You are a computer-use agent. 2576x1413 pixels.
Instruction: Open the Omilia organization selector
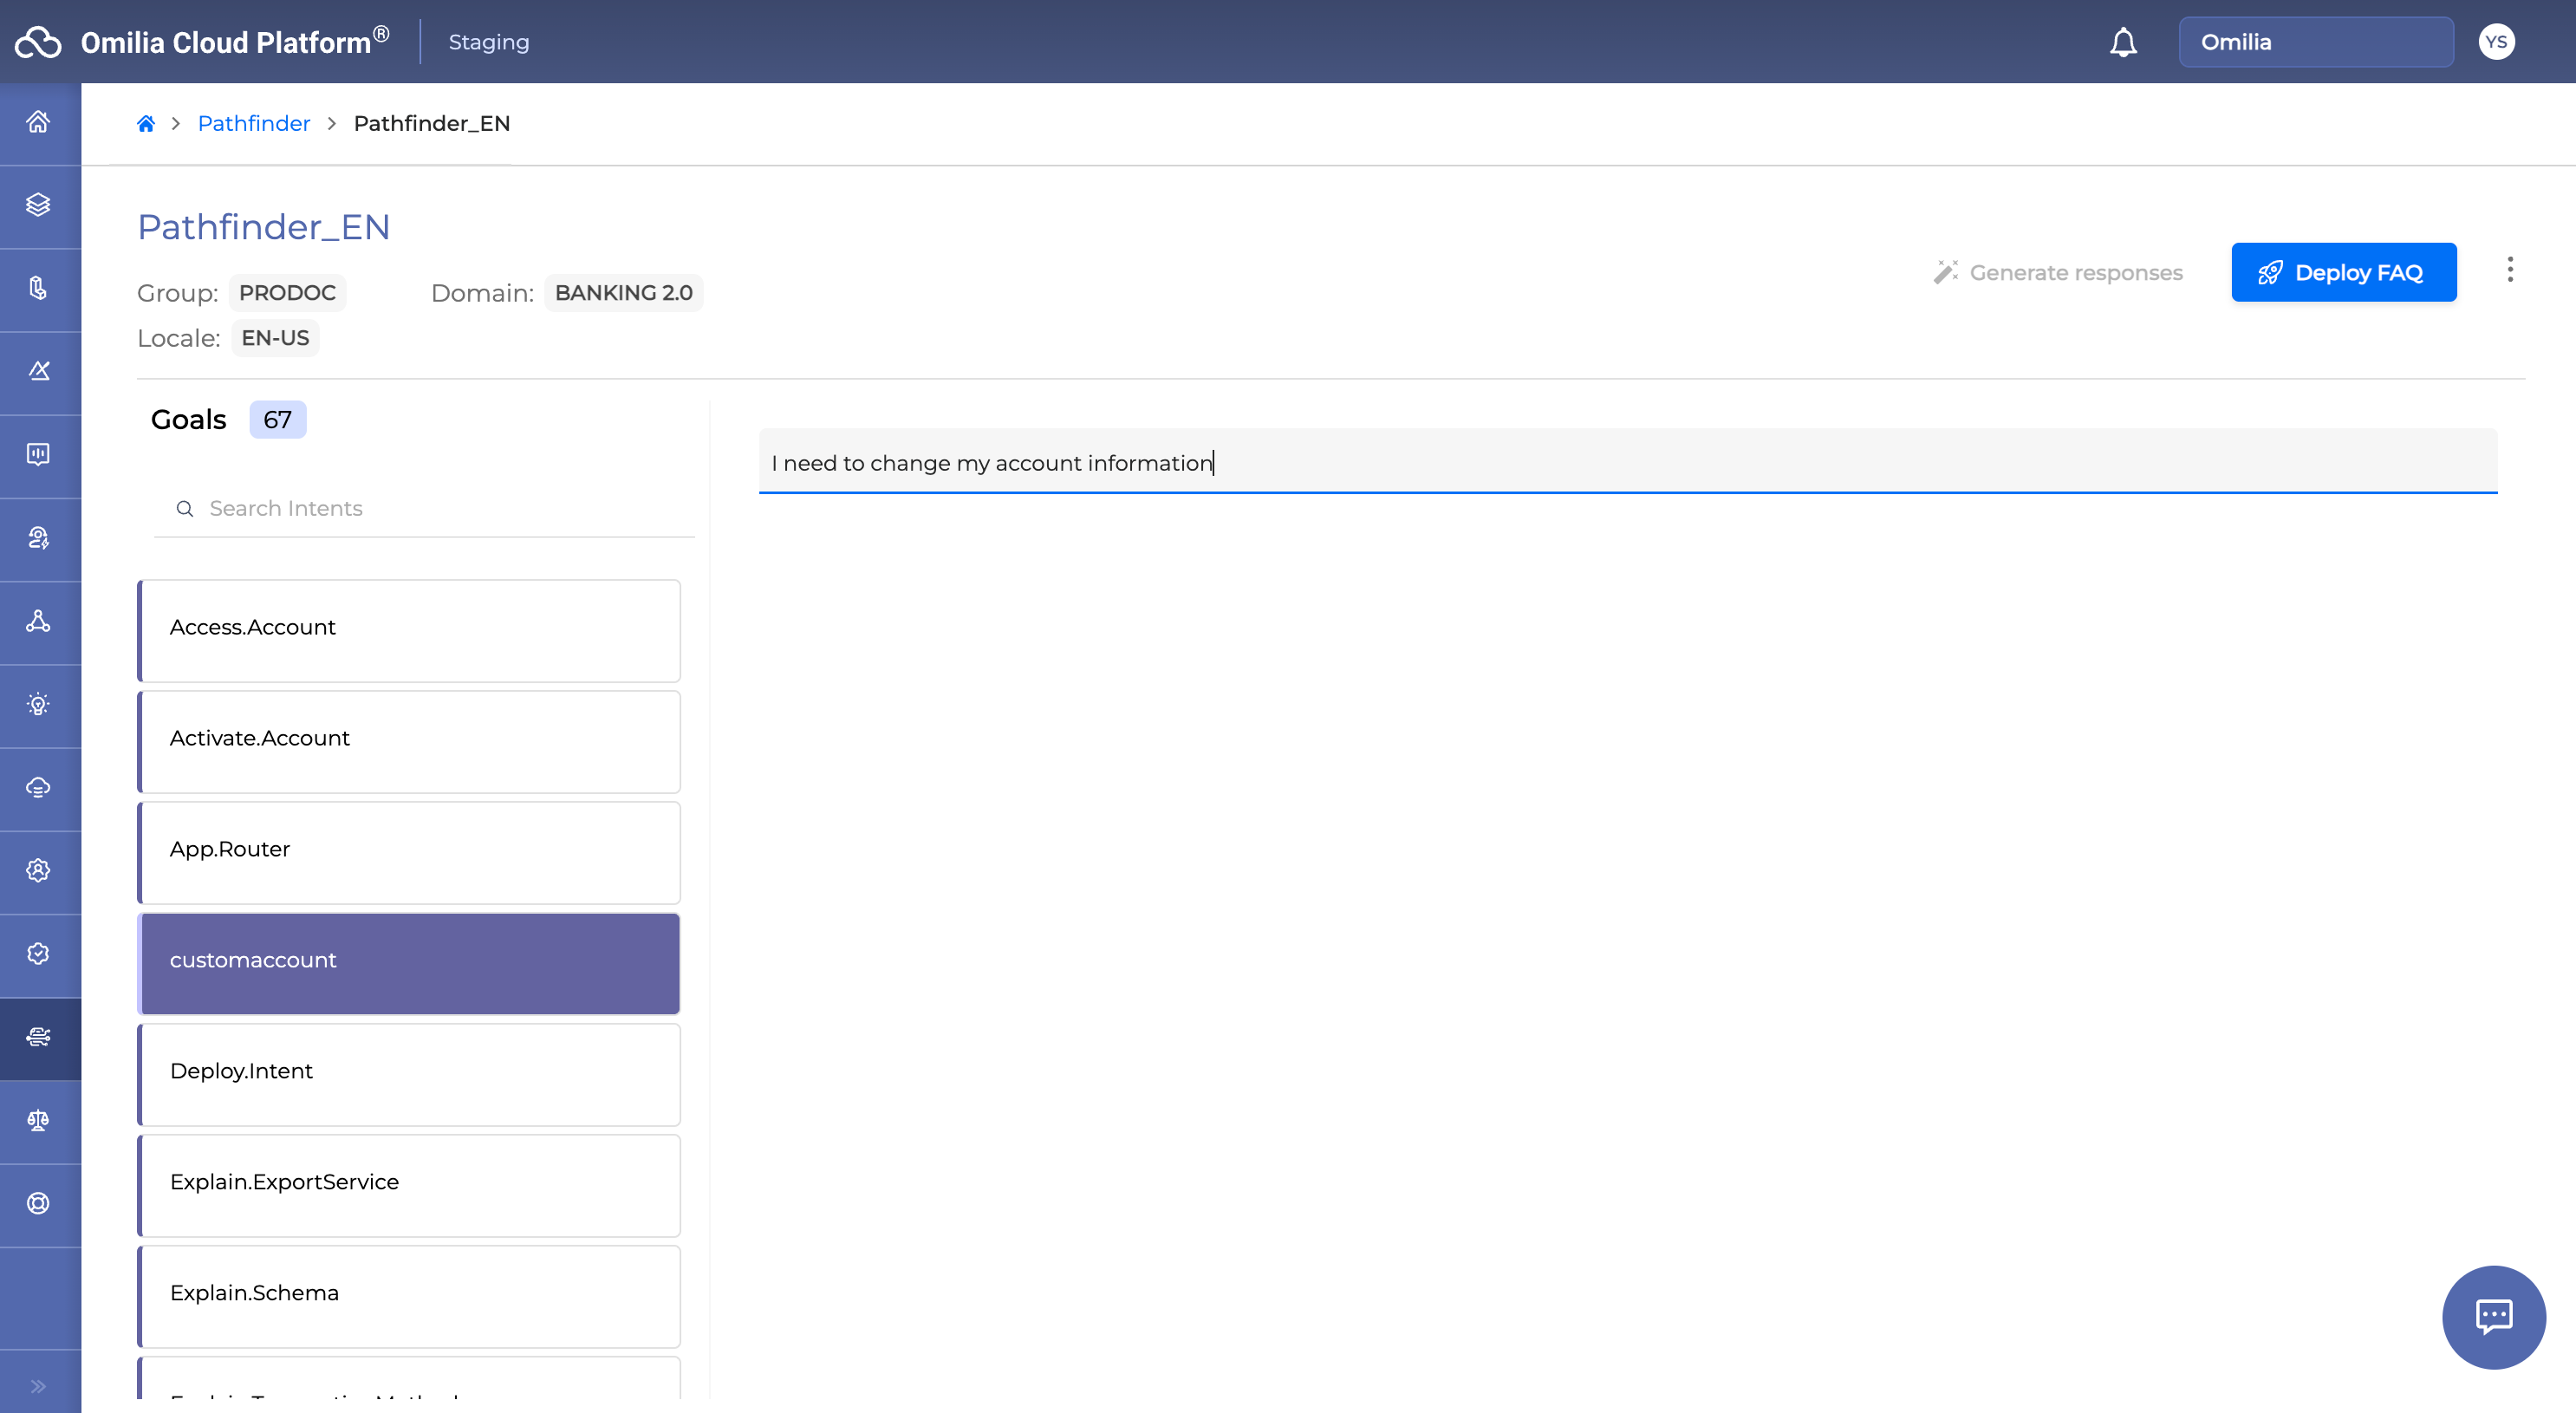[x=2315, y=42]
